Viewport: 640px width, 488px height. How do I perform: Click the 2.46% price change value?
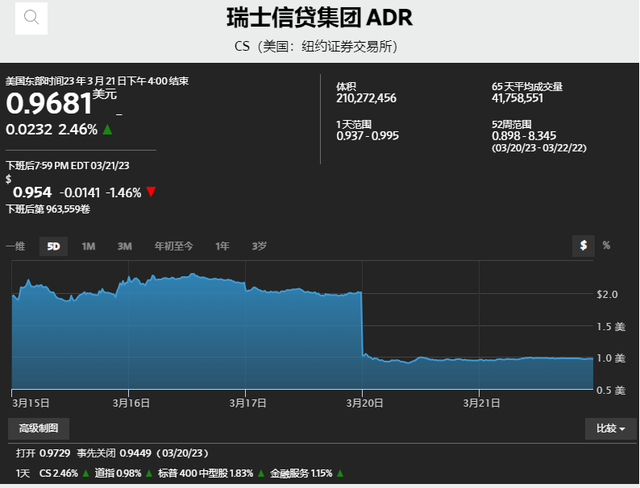[x=78, y=130]
